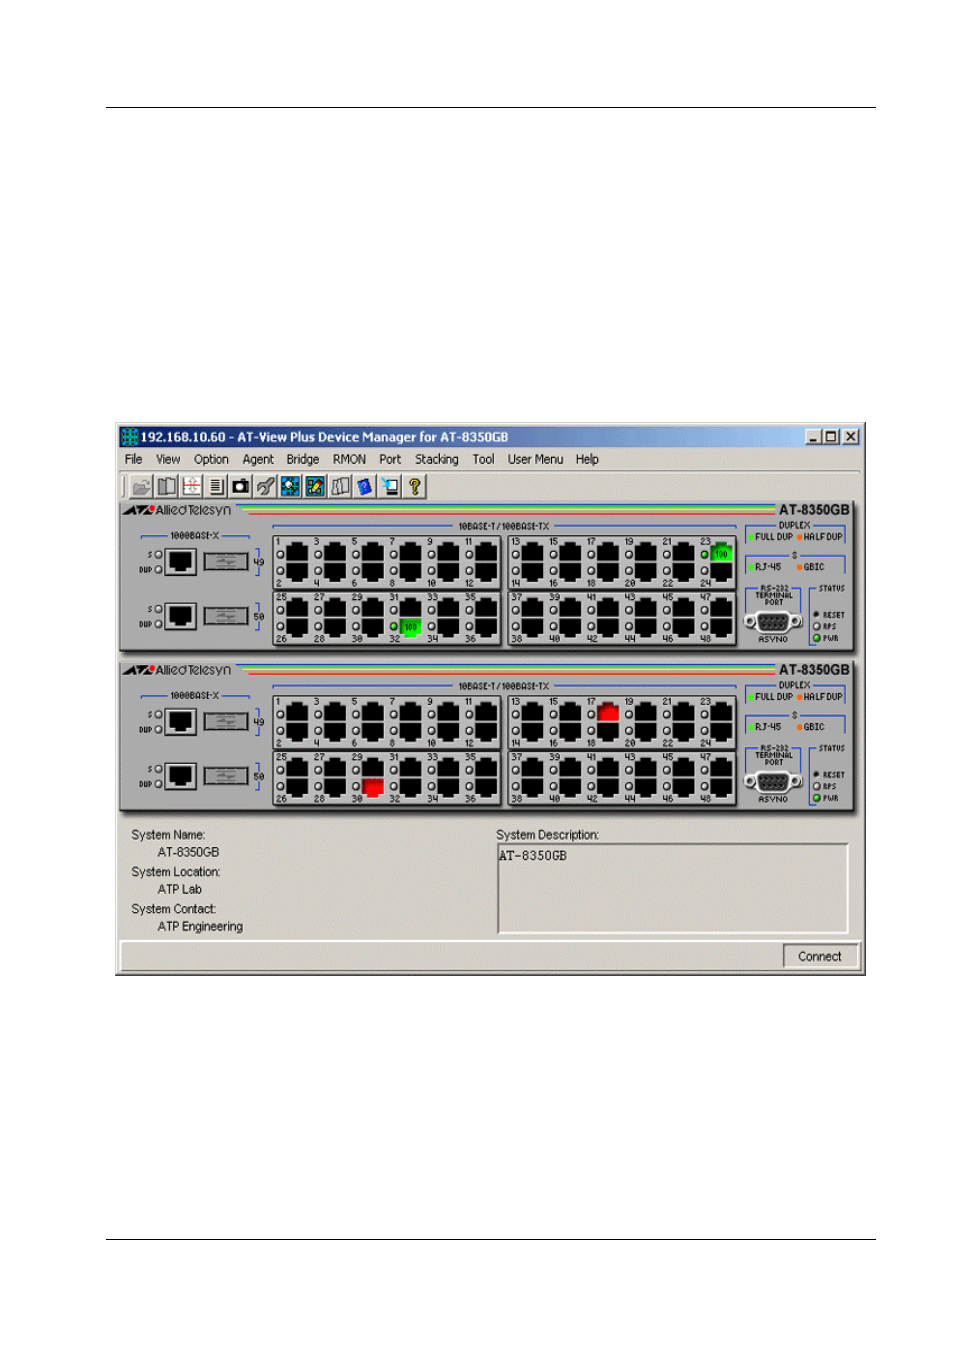Click the open folder toolbar icon
This screenshot has width=954, height=1350.
pos(142,487)
